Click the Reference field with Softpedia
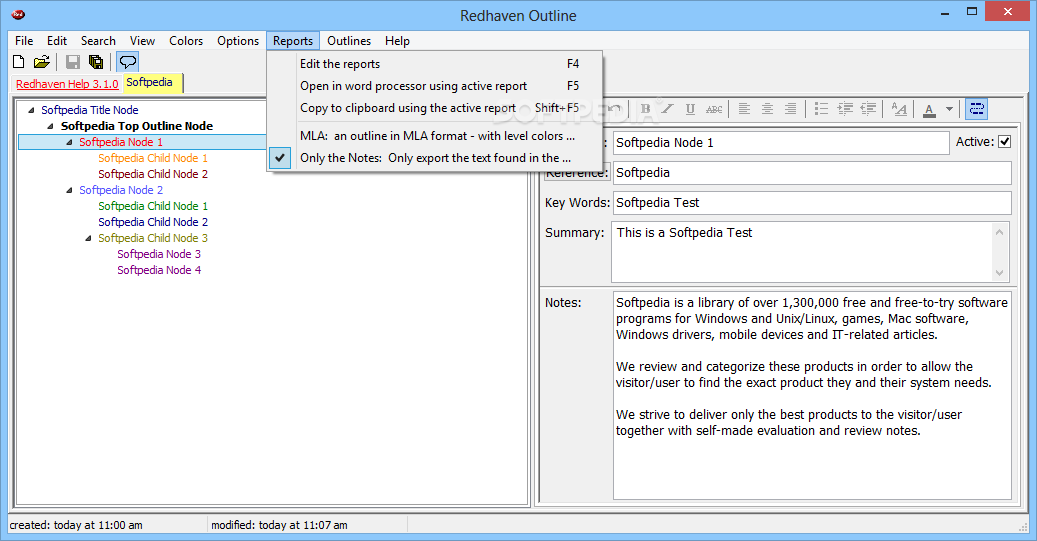 812,173
